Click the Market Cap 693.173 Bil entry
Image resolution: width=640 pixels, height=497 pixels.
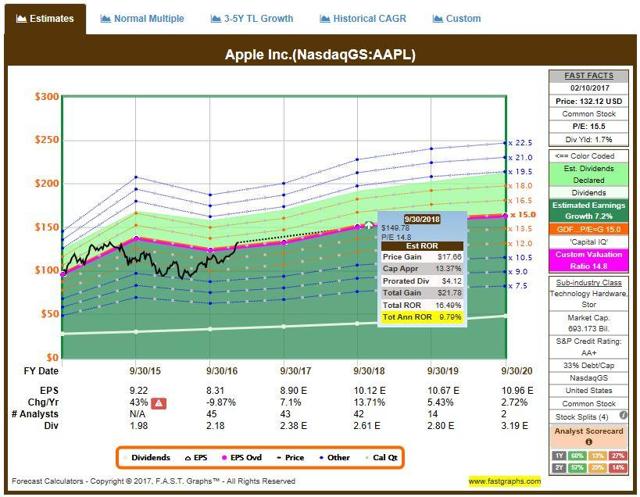[x=589, y=323]
